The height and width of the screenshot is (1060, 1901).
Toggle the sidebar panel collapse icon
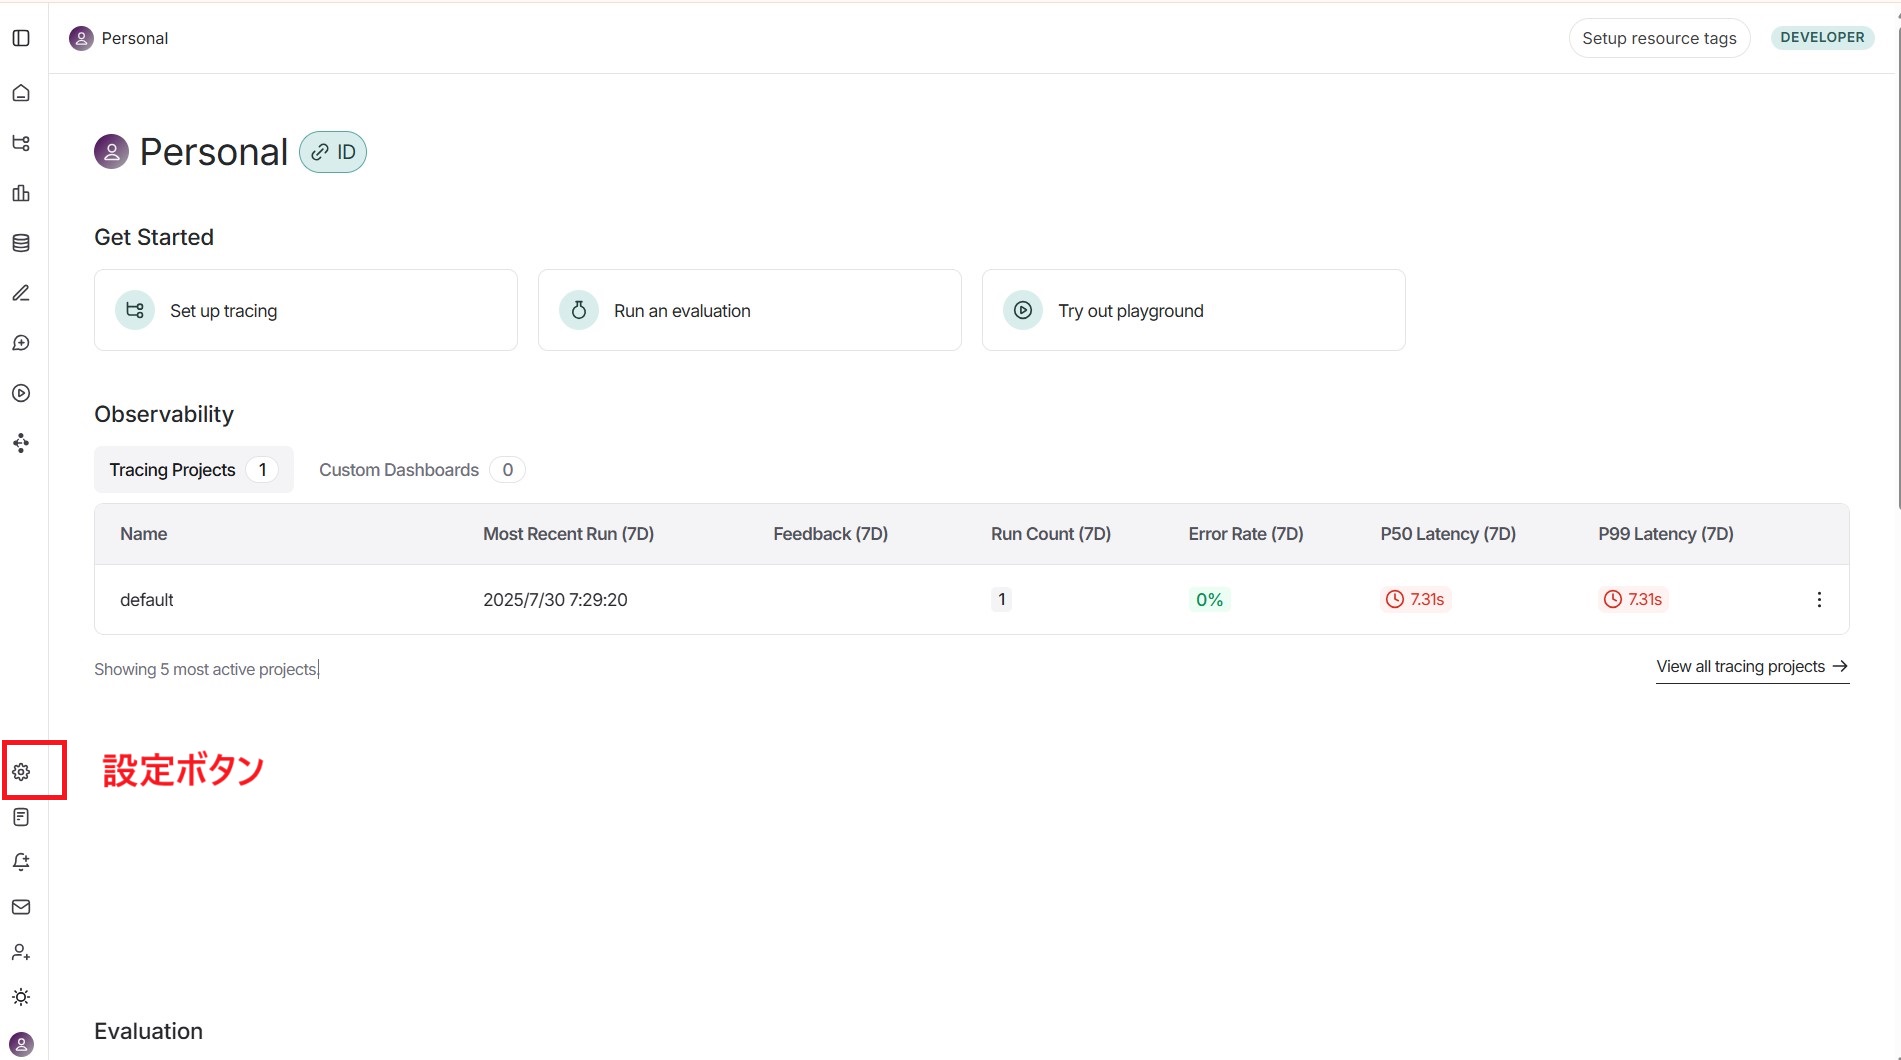[x=21, y=38]
